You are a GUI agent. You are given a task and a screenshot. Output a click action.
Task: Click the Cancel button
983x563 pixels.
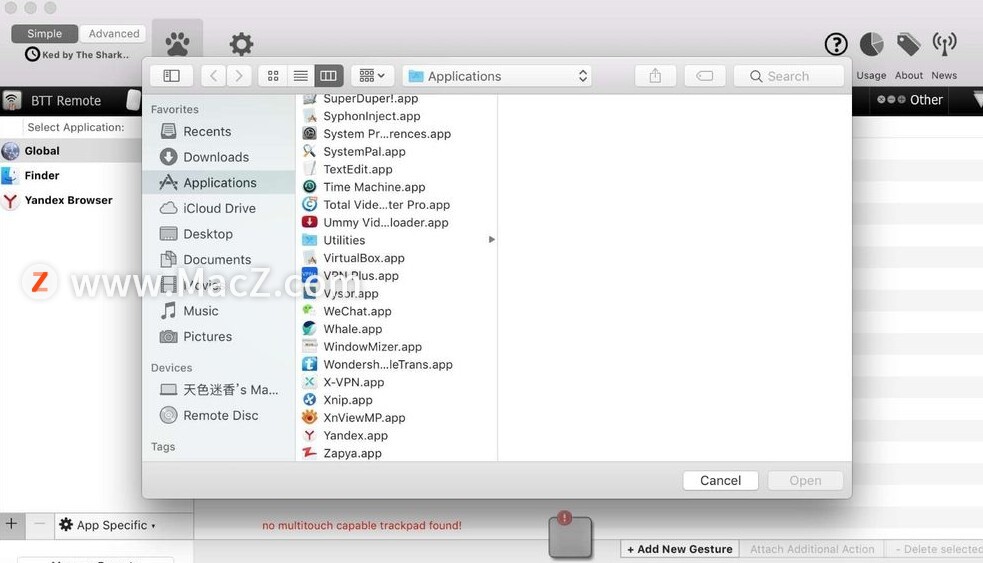click(x=720, y=481)
